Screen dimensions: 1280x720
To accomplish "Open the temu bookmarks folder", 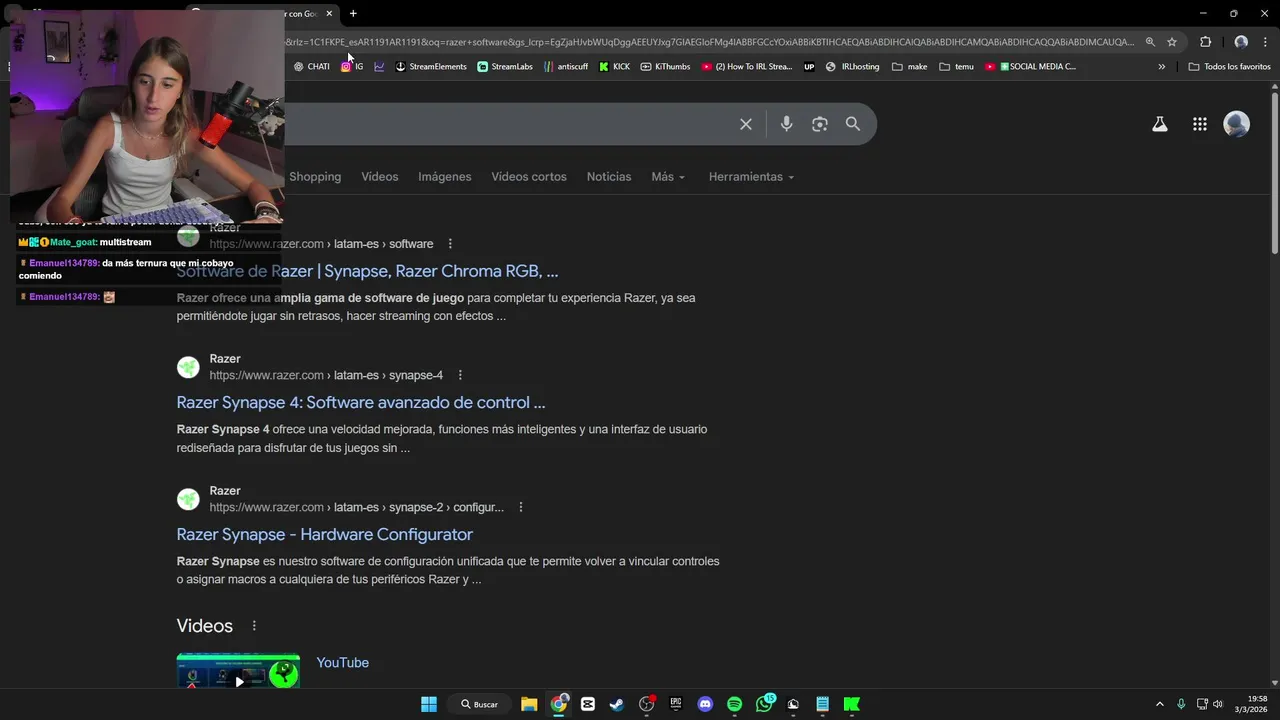I will pyautogui.click(x=956, y=67).
